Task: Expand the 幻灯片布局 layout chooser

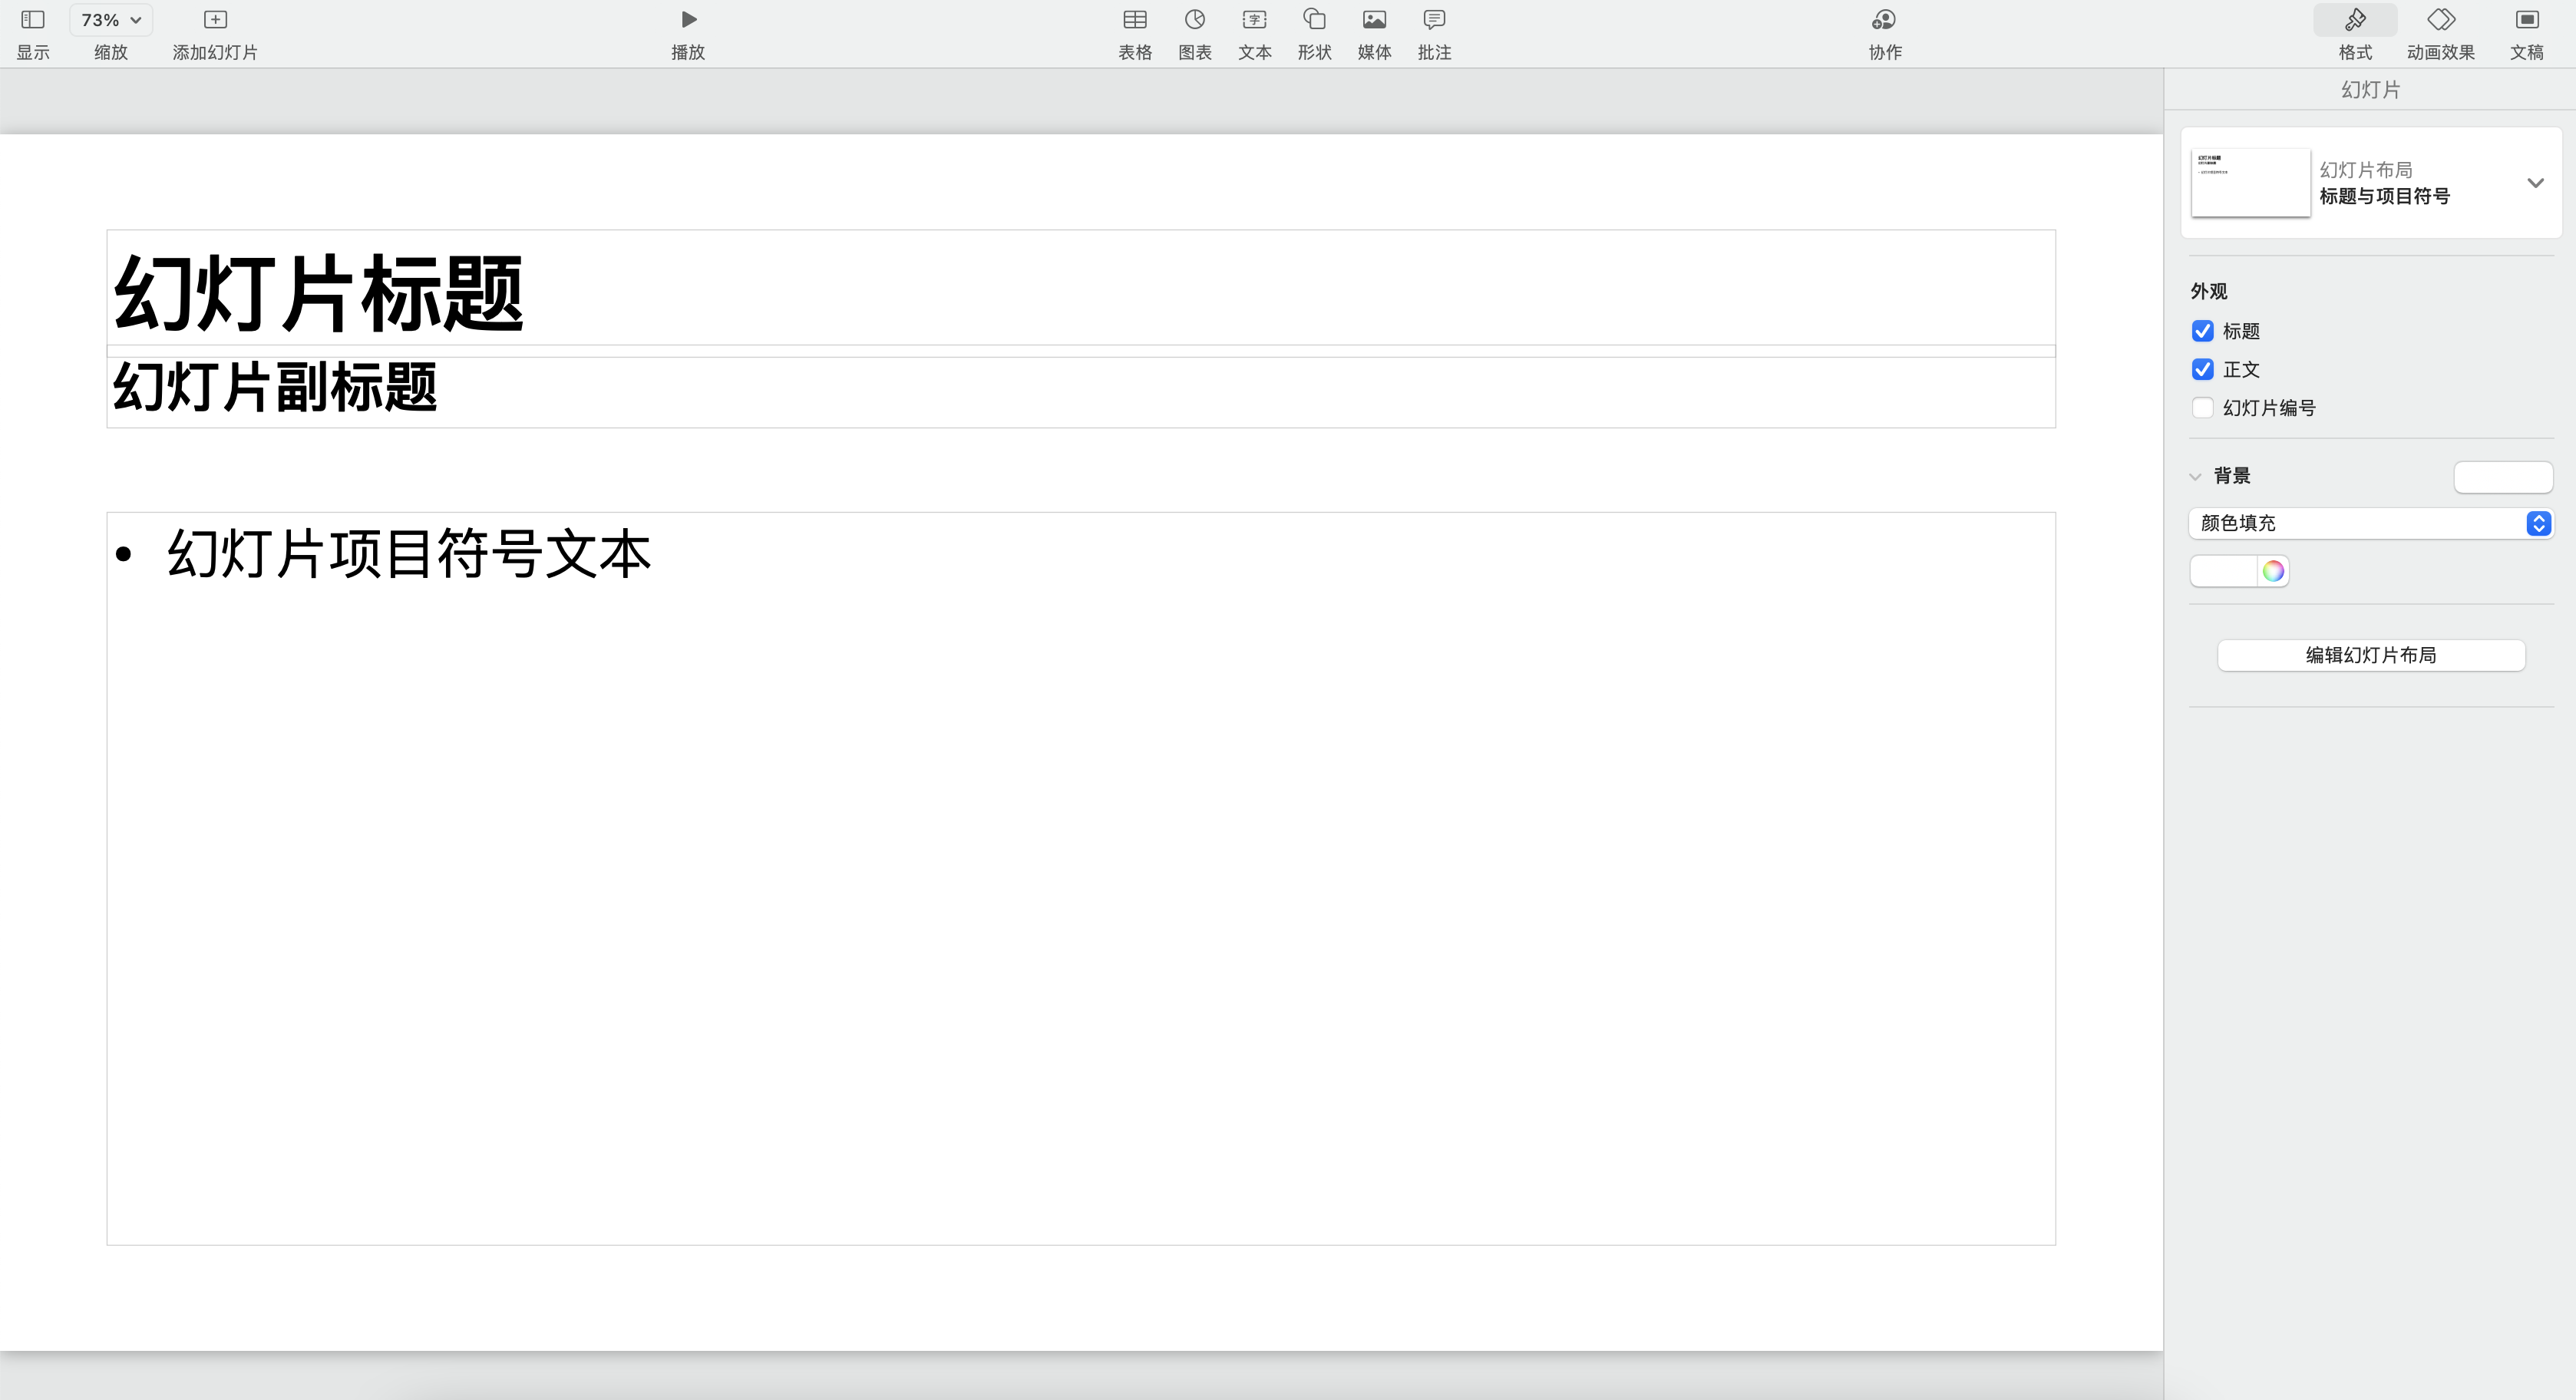Action: [x=2534, y=183]
